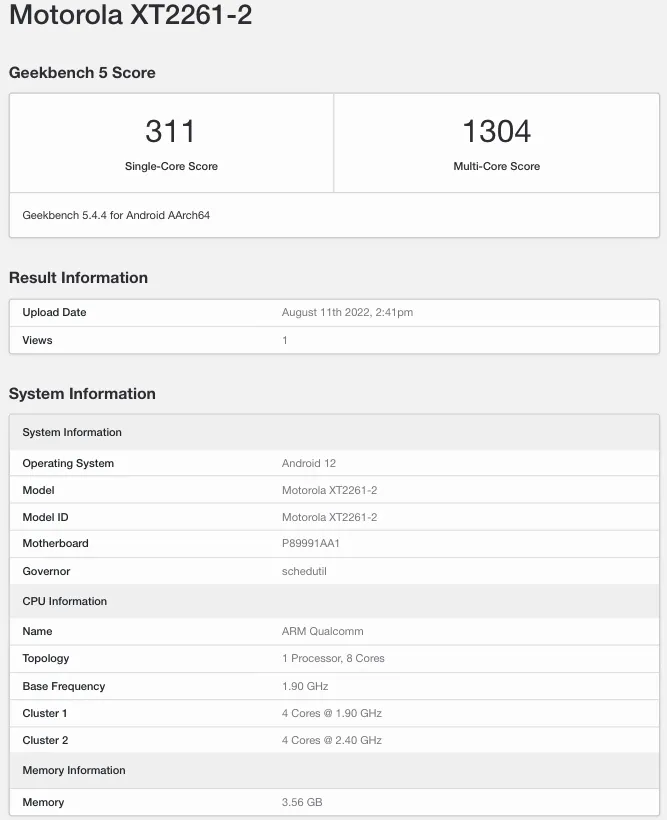Click the Governor value schedutil
This screenshot has height=820, width=667.
(x=304, y=571)
